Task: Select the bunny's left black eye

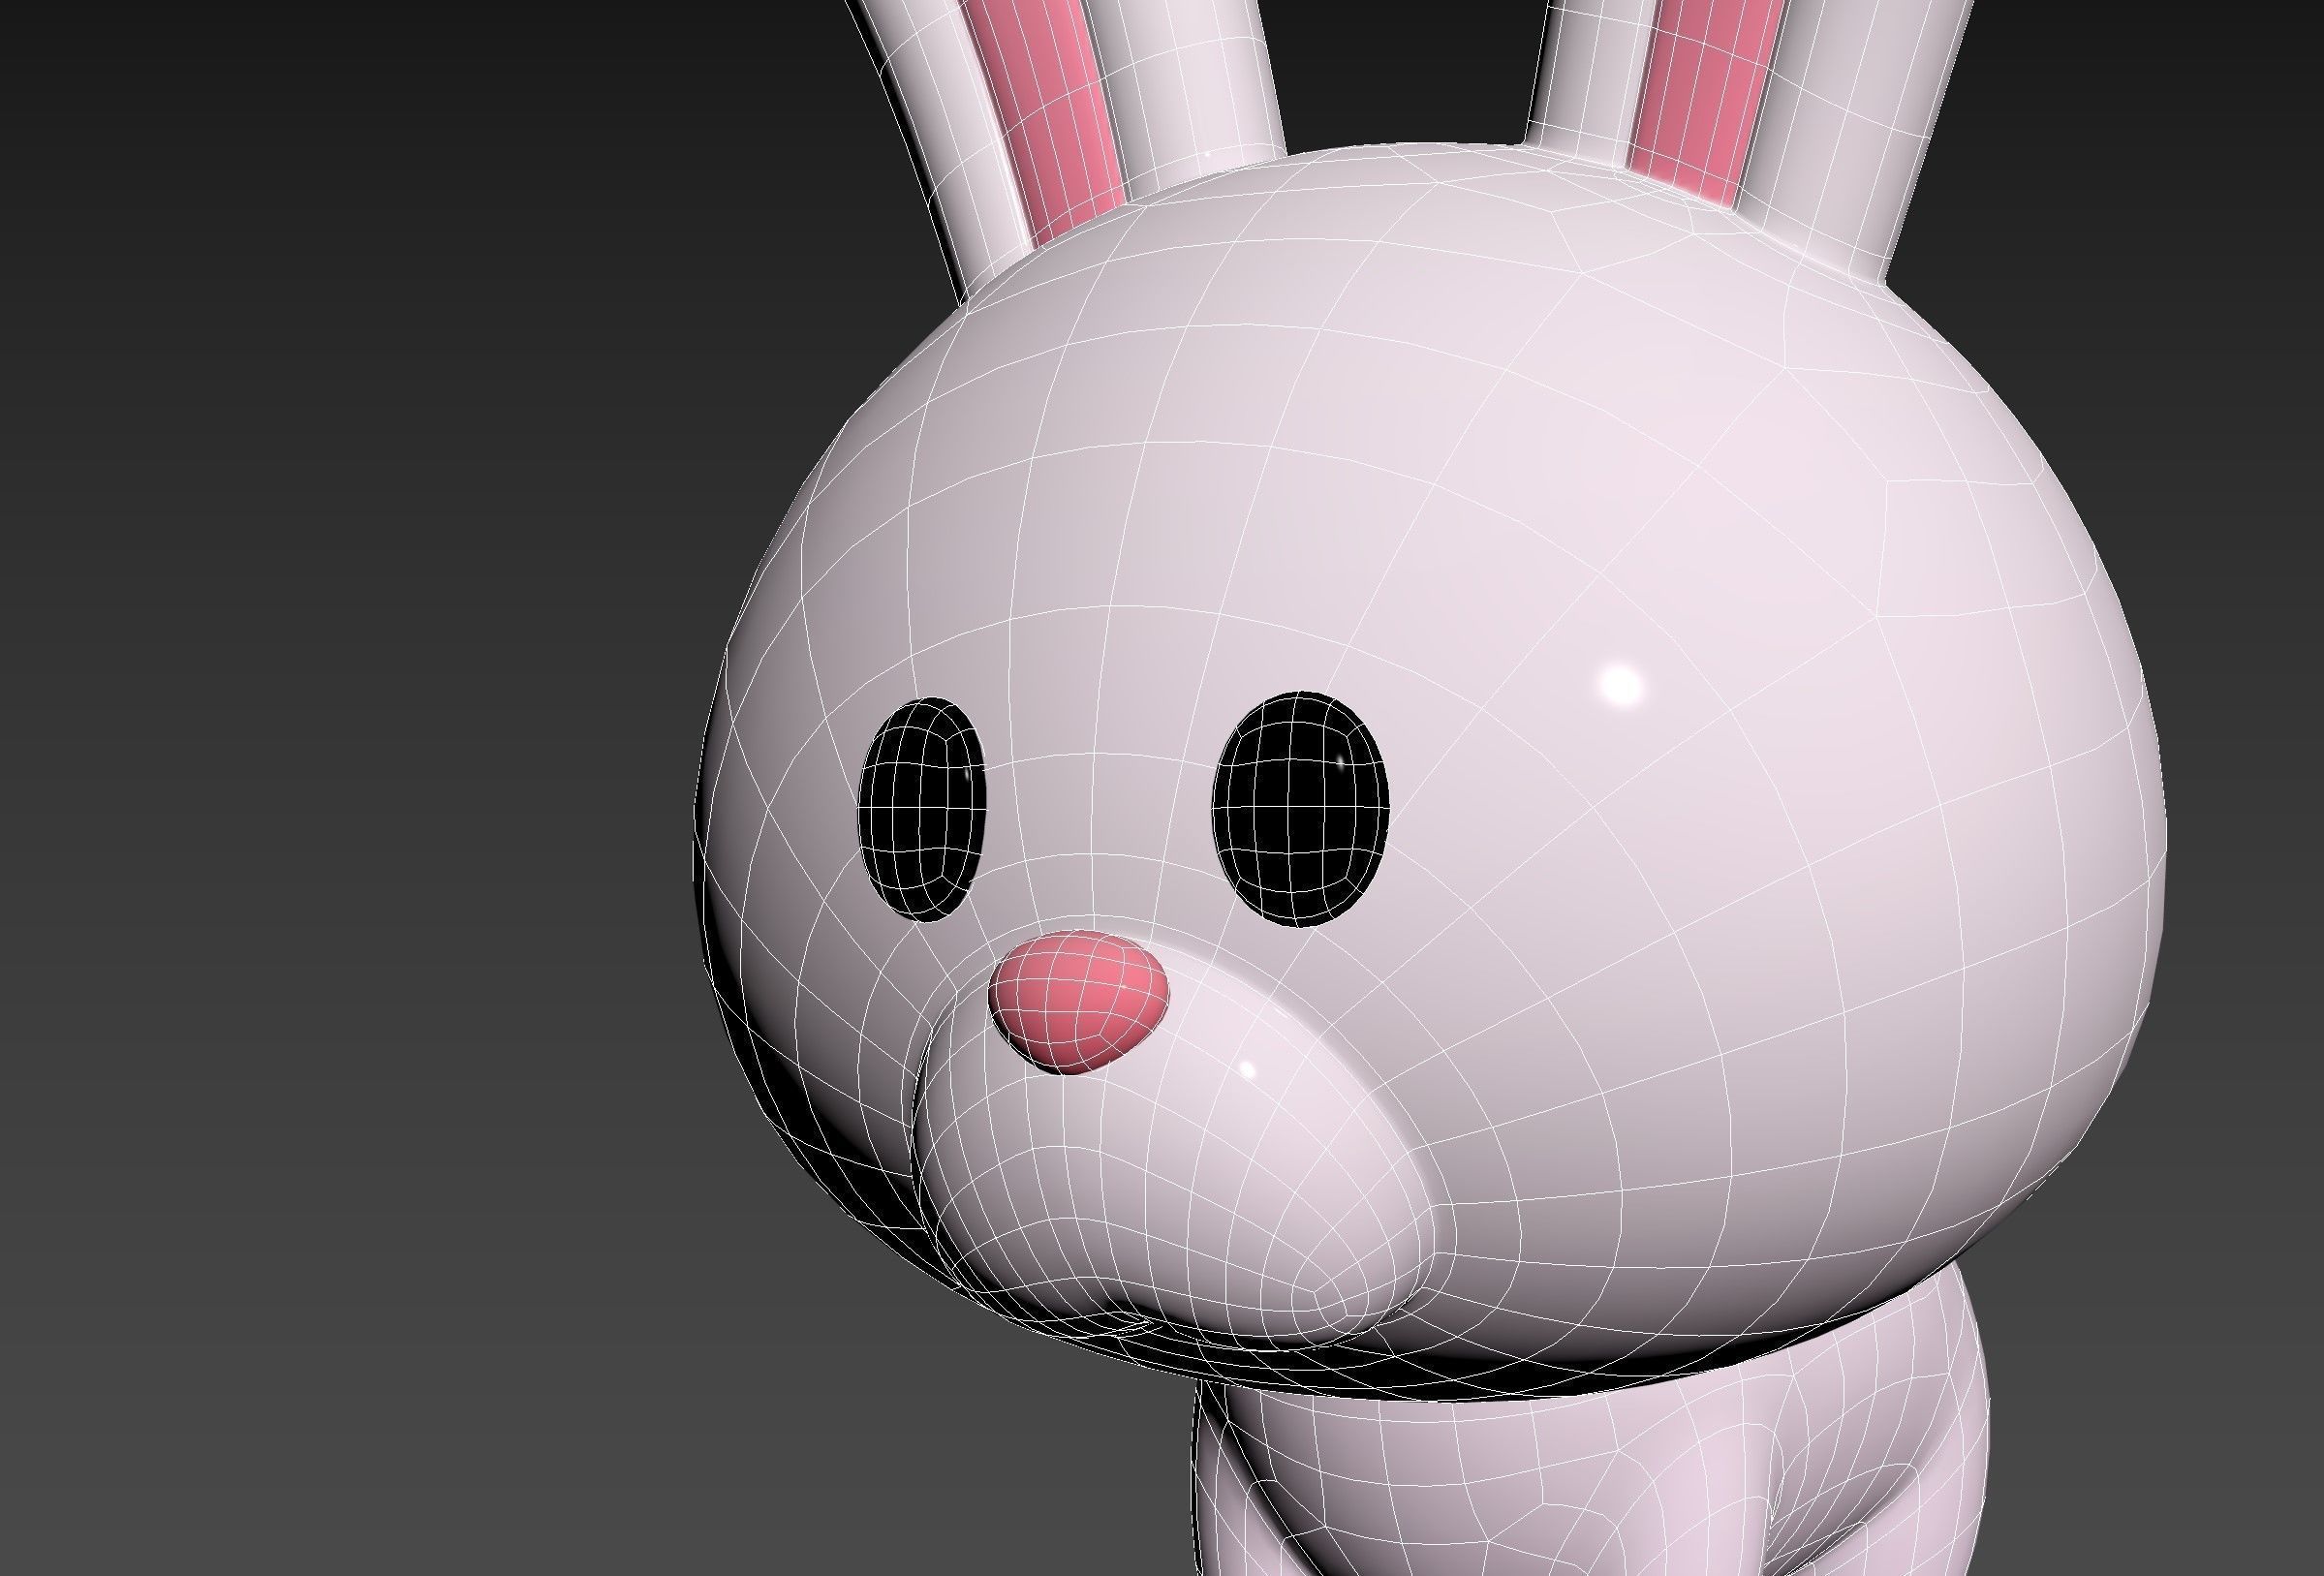Action: point(922,809)
